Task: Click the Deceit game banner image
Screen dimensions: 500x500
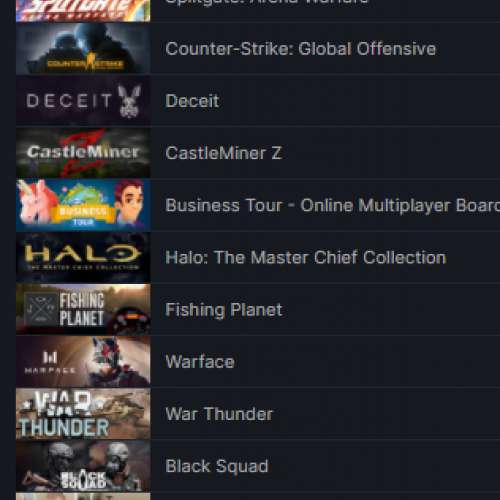Action: pos(83,101)
